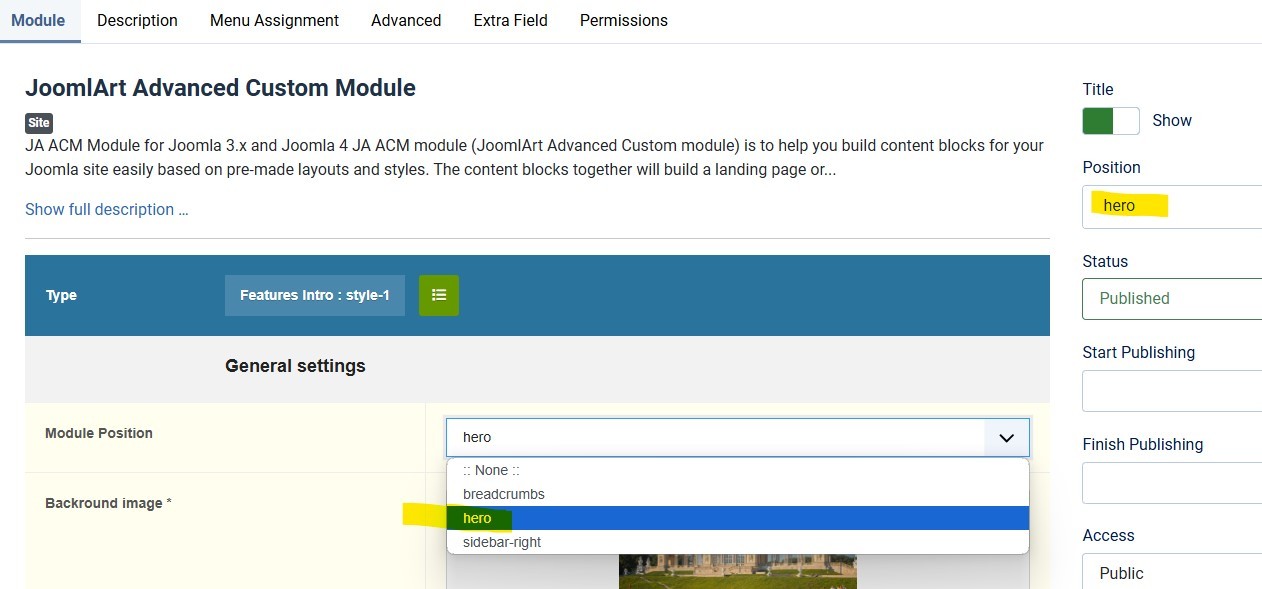Switch to the Permissions tab
The height and width of the screenshot is (589, 1262).
coord(623,20)
